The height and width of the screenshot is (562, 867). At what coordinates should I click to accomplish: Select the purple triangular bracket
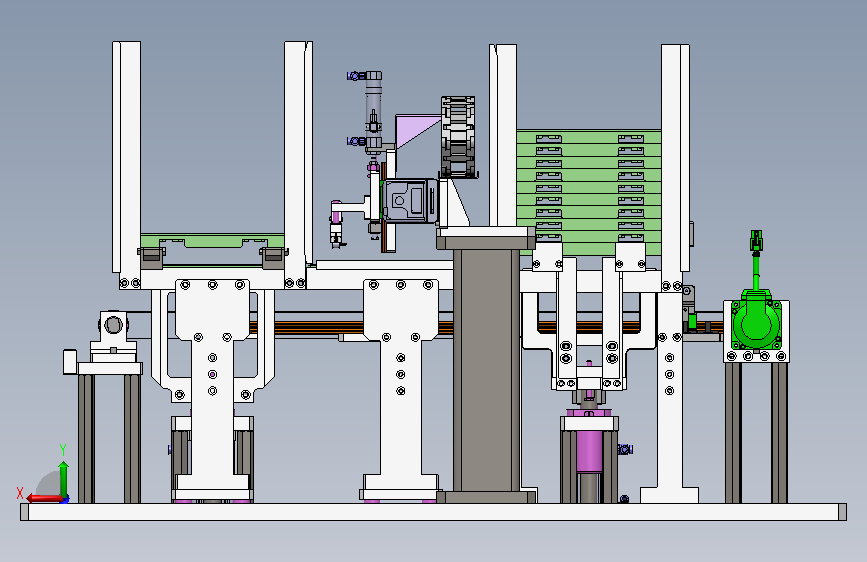click(x=419, y=132)
